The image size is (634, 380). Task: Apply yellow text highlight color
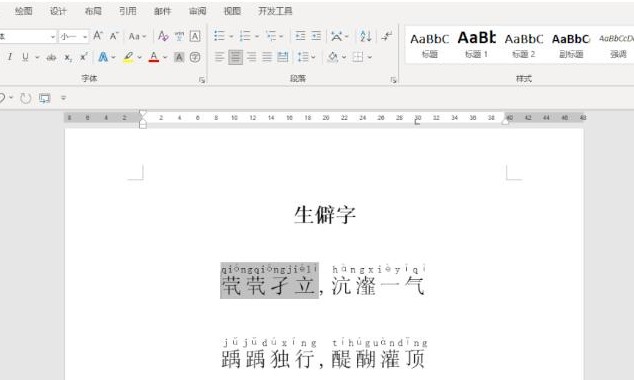[129, 57]
